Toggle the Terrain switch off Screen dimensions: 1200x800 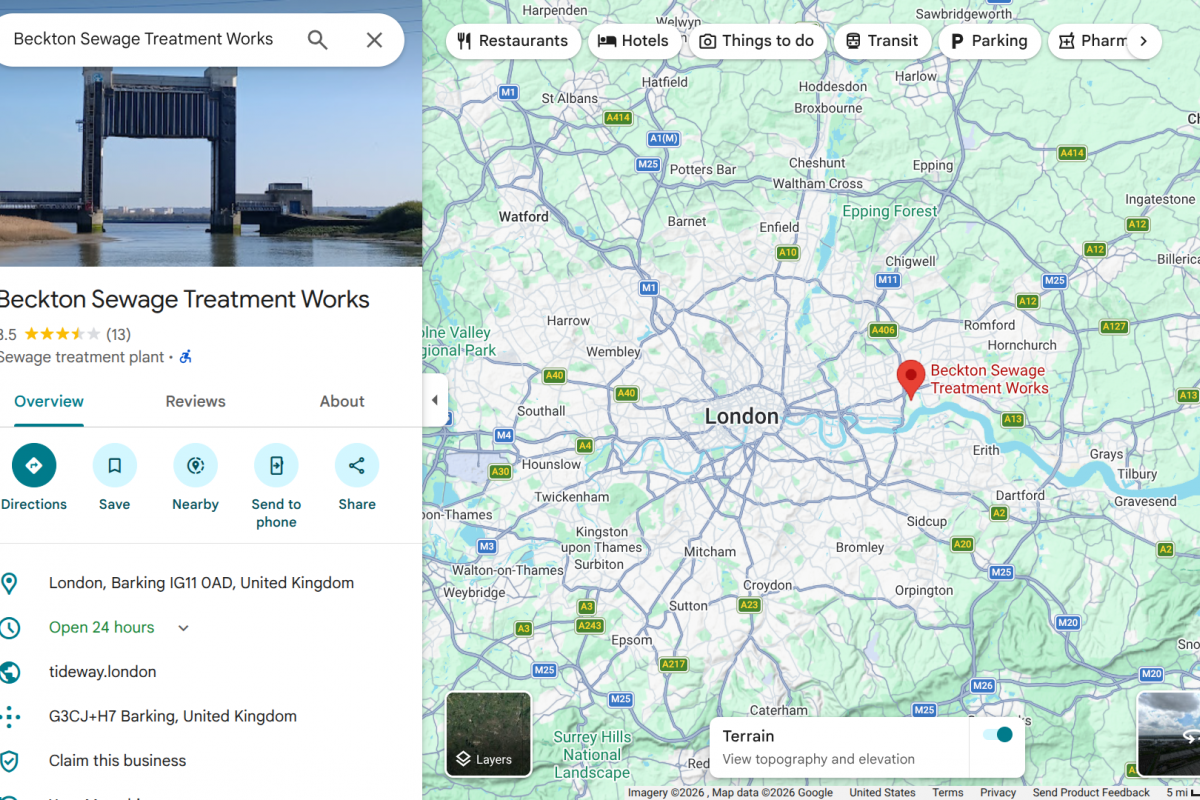(x=997, y=735)
